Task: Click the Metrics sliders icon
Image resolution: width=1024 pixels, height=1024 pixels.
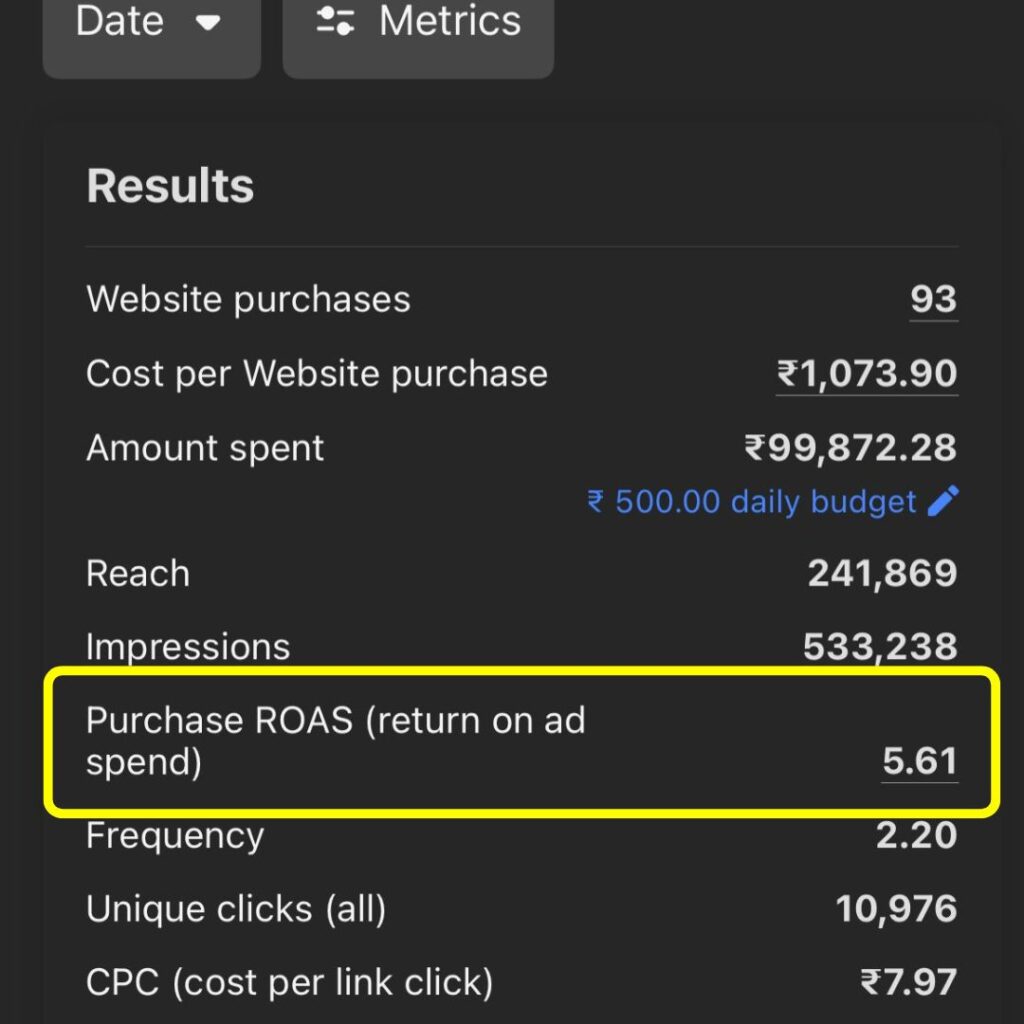Action: tap(334, 22)
